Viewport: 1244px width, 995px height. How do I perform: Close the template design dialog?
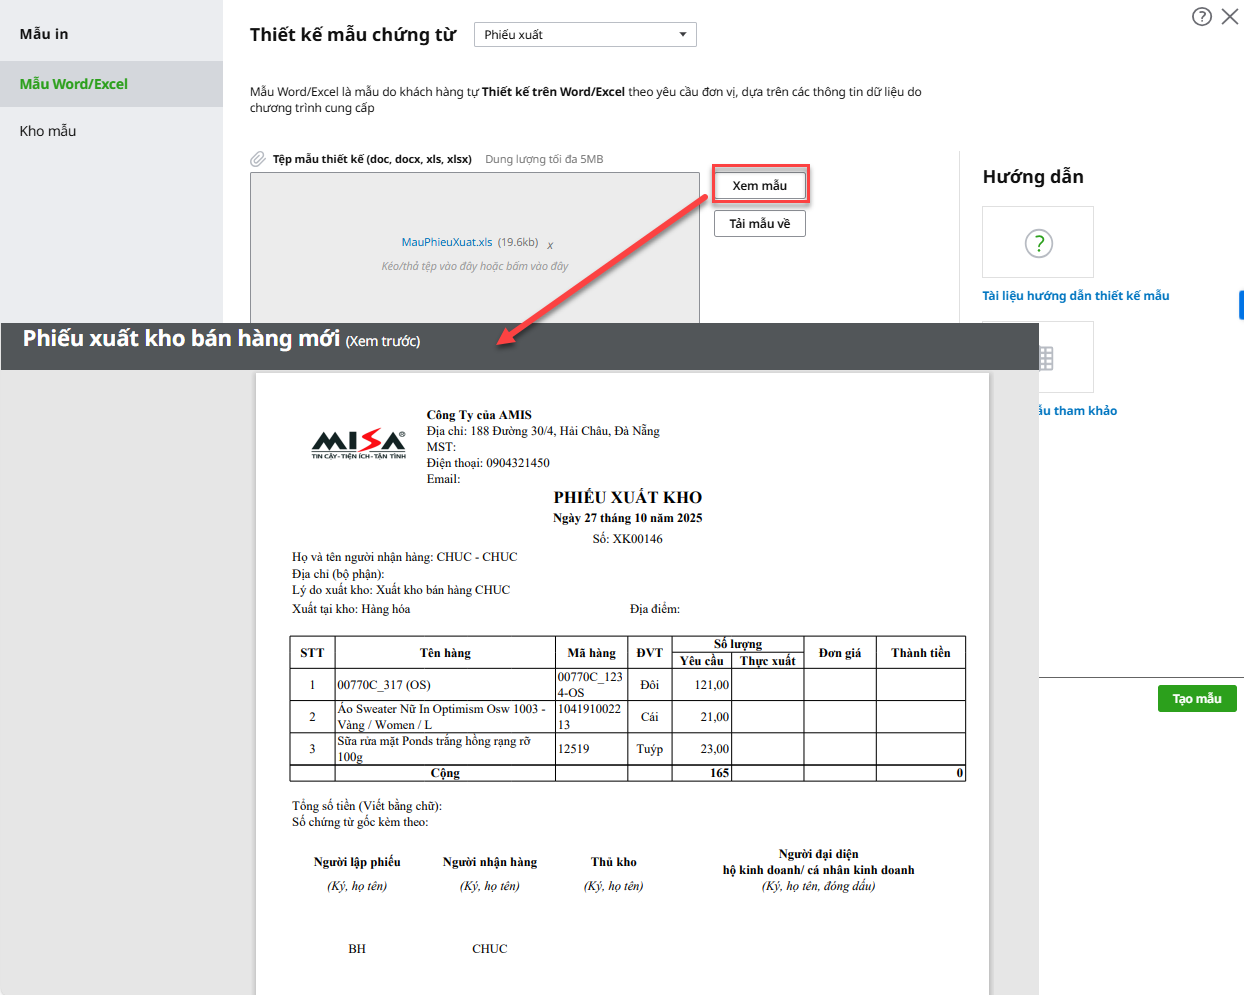(x=1230, y=16)
